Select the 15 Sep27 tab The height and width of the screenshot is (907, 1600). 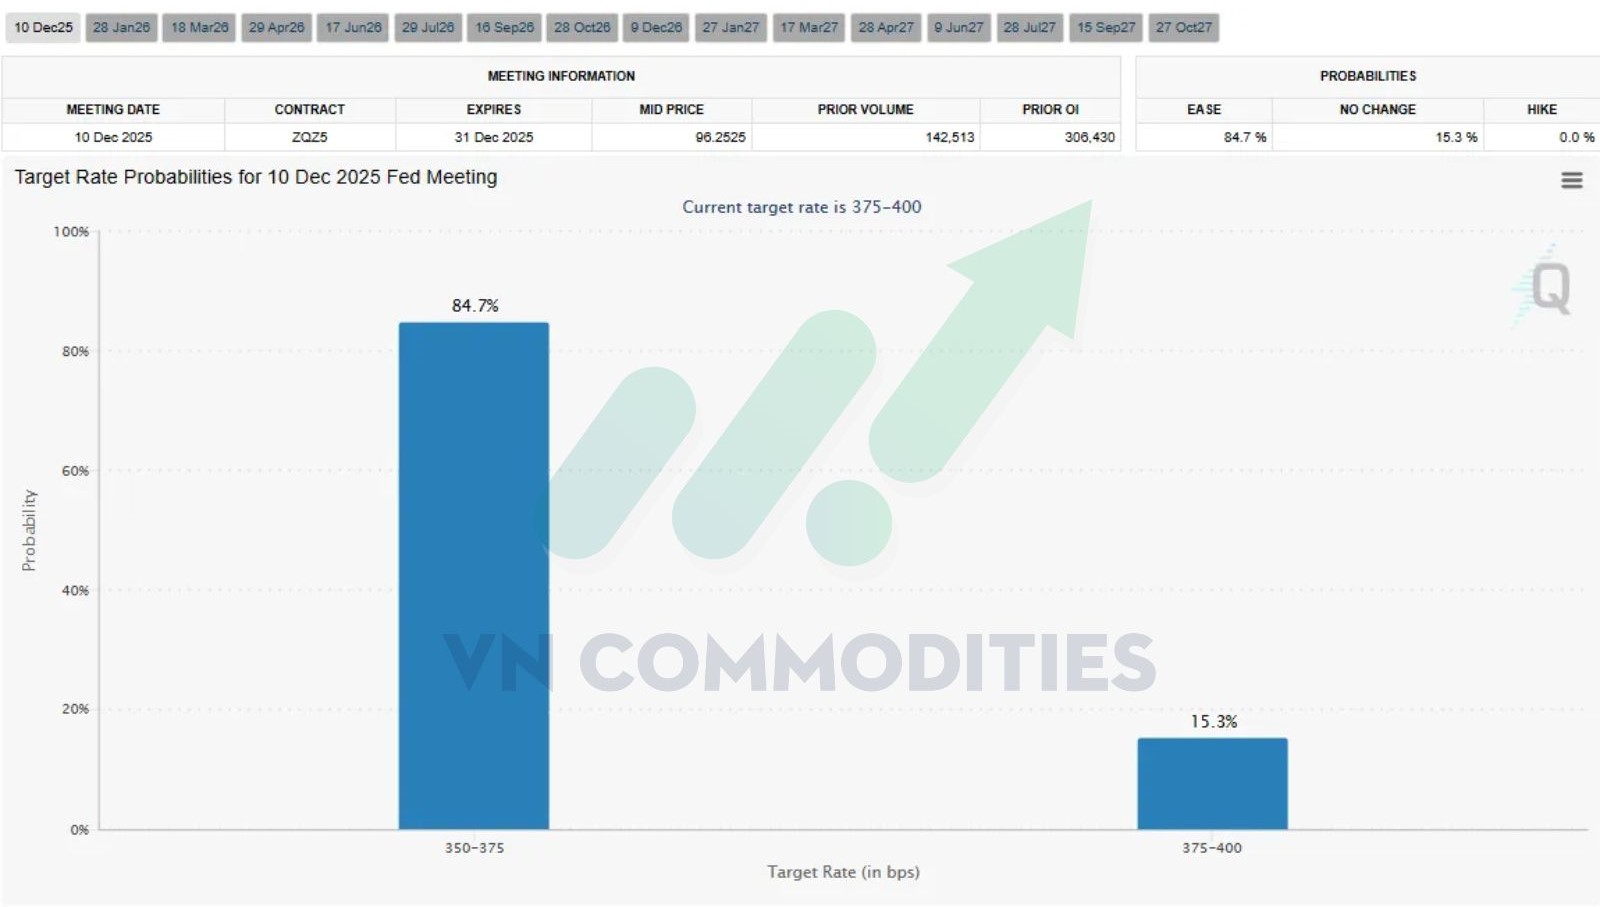(1106, 27)
